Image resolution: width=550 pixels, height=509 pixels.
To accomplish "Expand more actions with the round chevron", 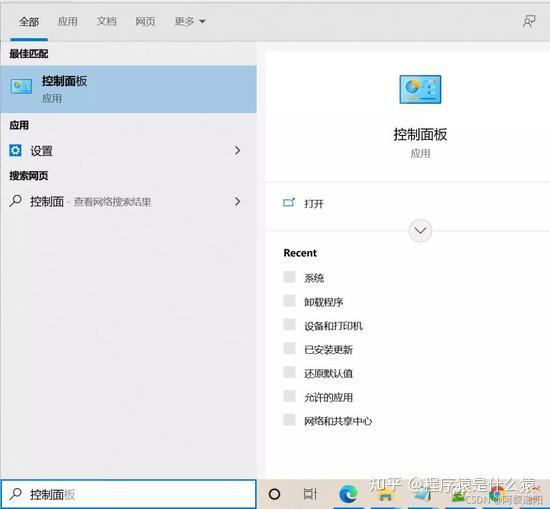I will tap(420, 230).
